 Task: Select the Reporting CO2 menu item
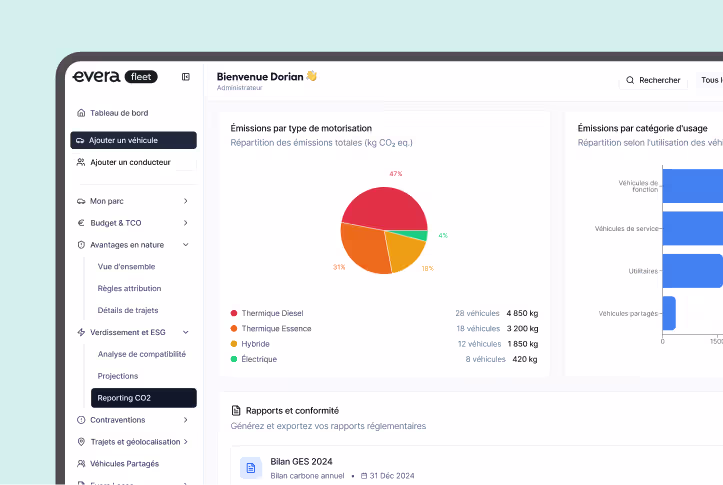[x=144, y=398]
